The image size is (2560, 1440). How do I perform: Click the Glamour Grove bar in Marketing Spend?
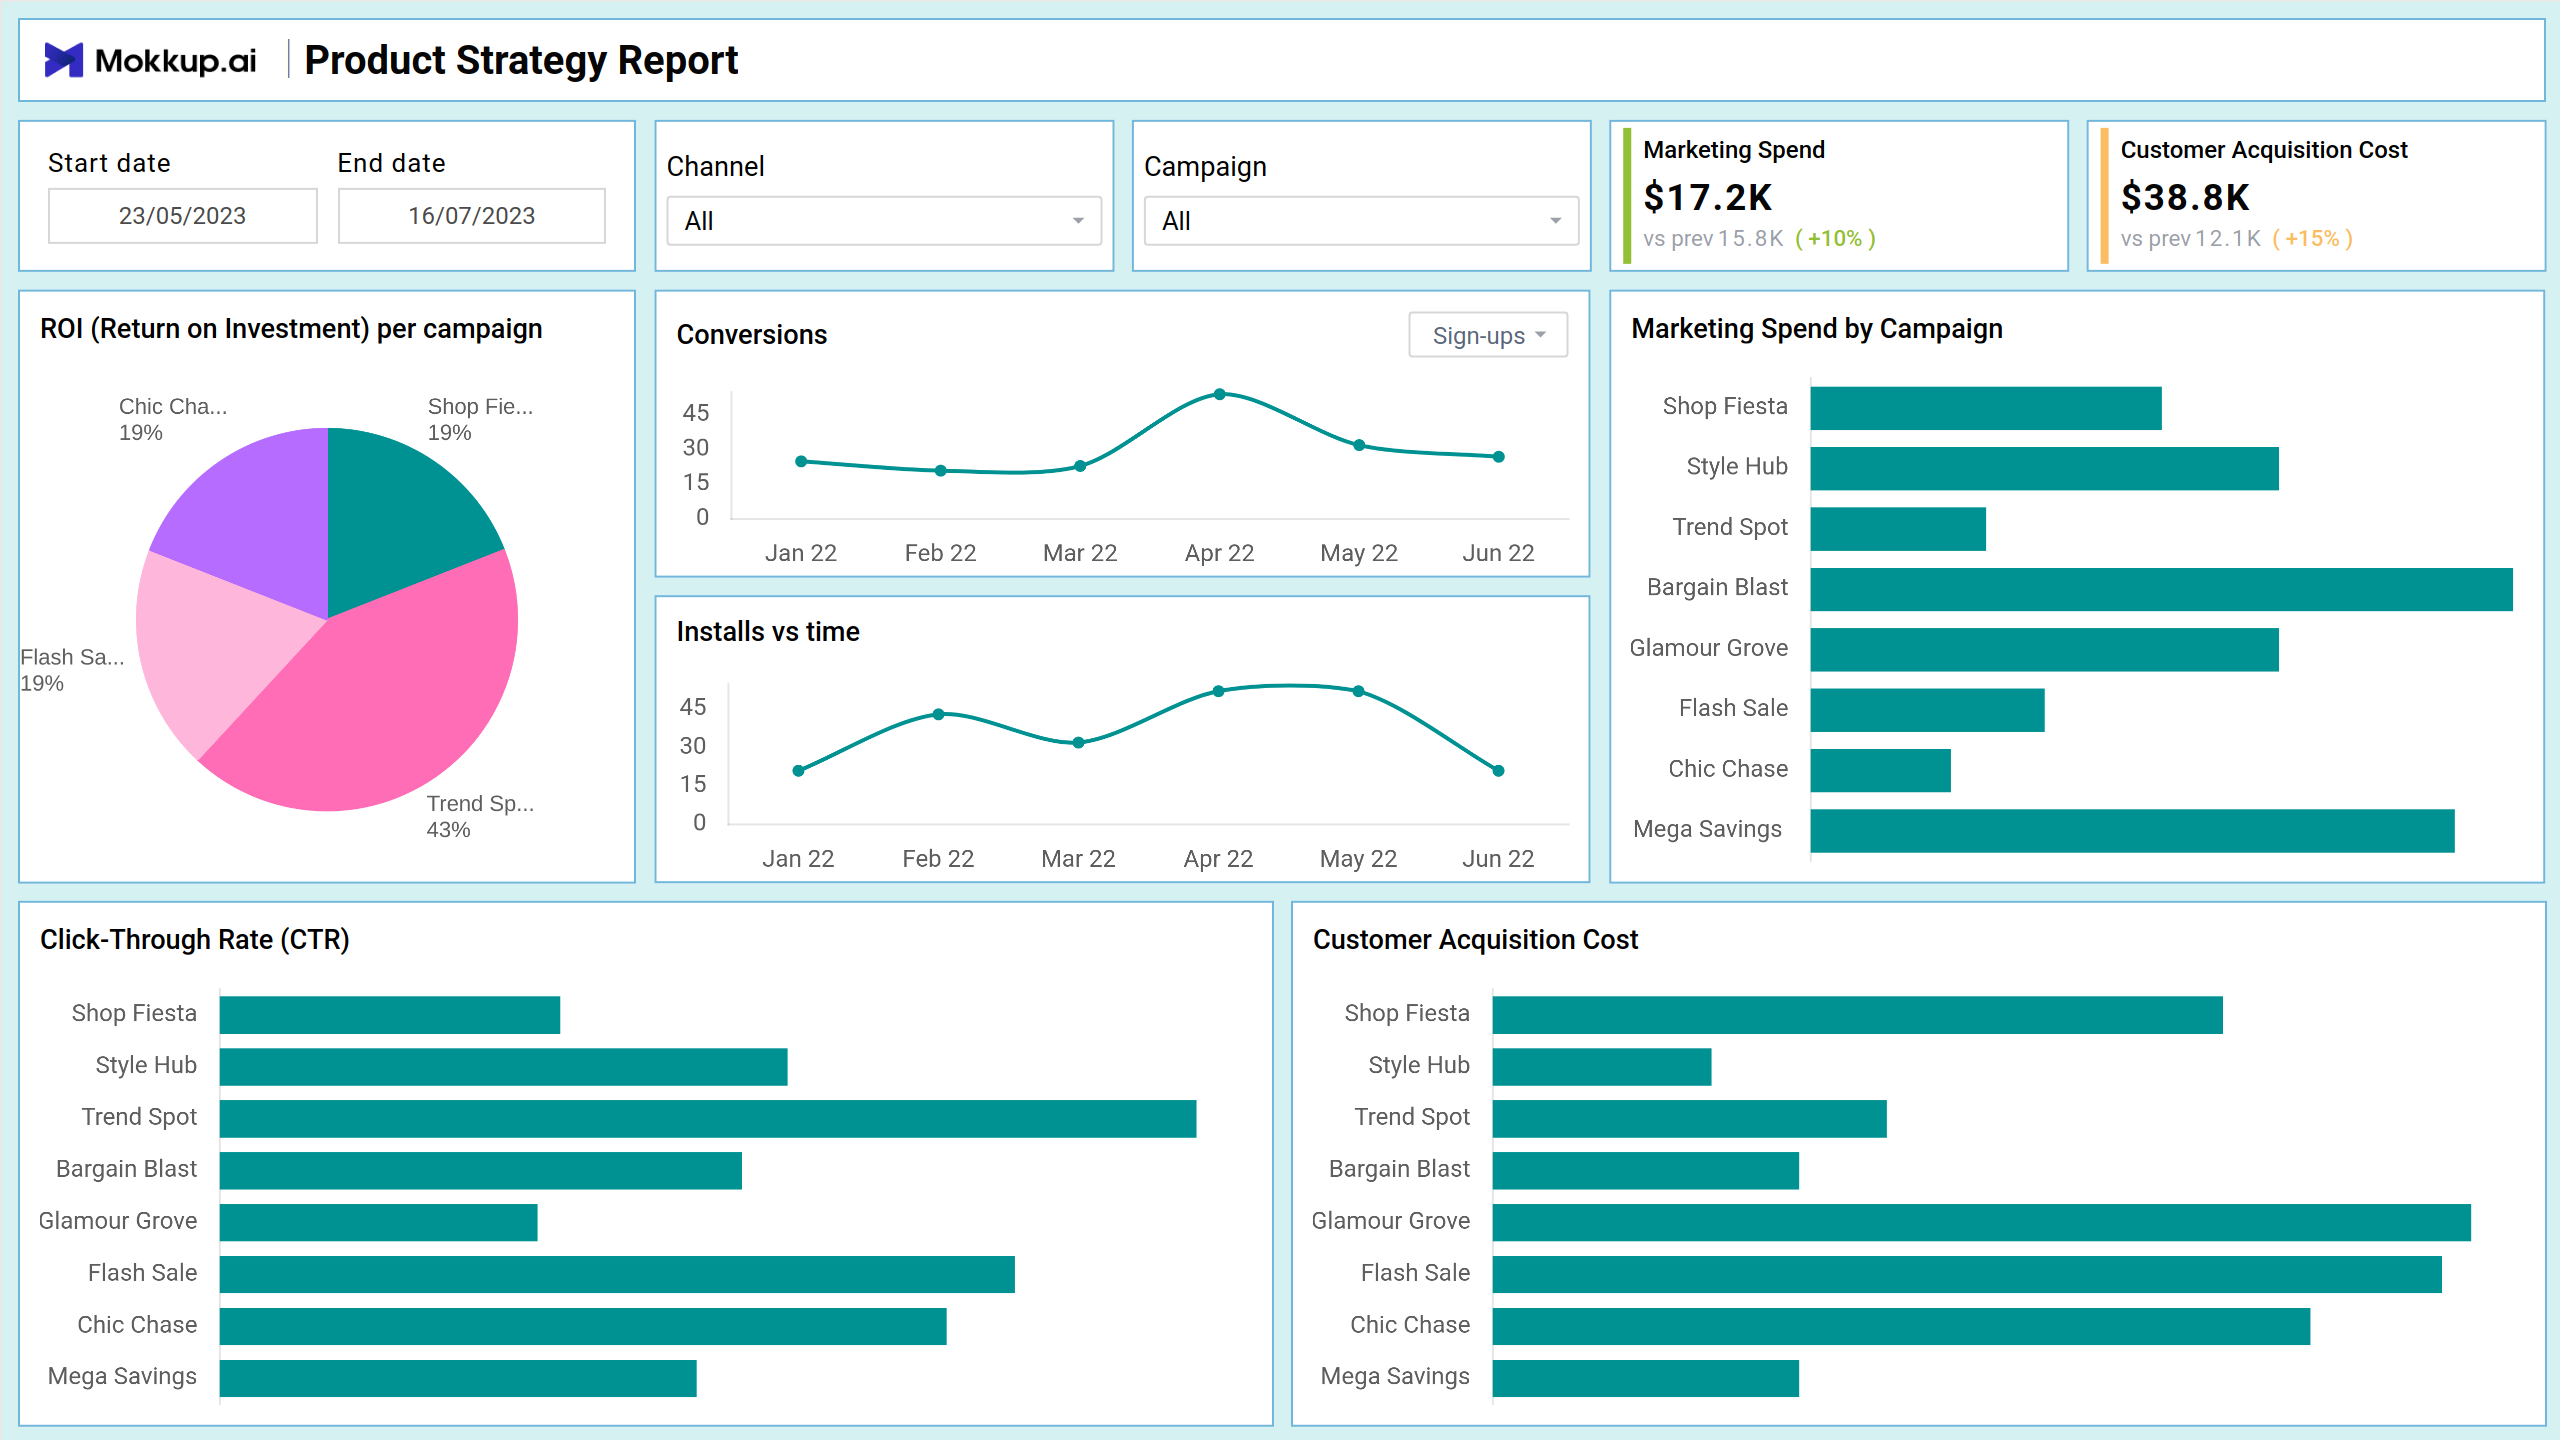2044,649
